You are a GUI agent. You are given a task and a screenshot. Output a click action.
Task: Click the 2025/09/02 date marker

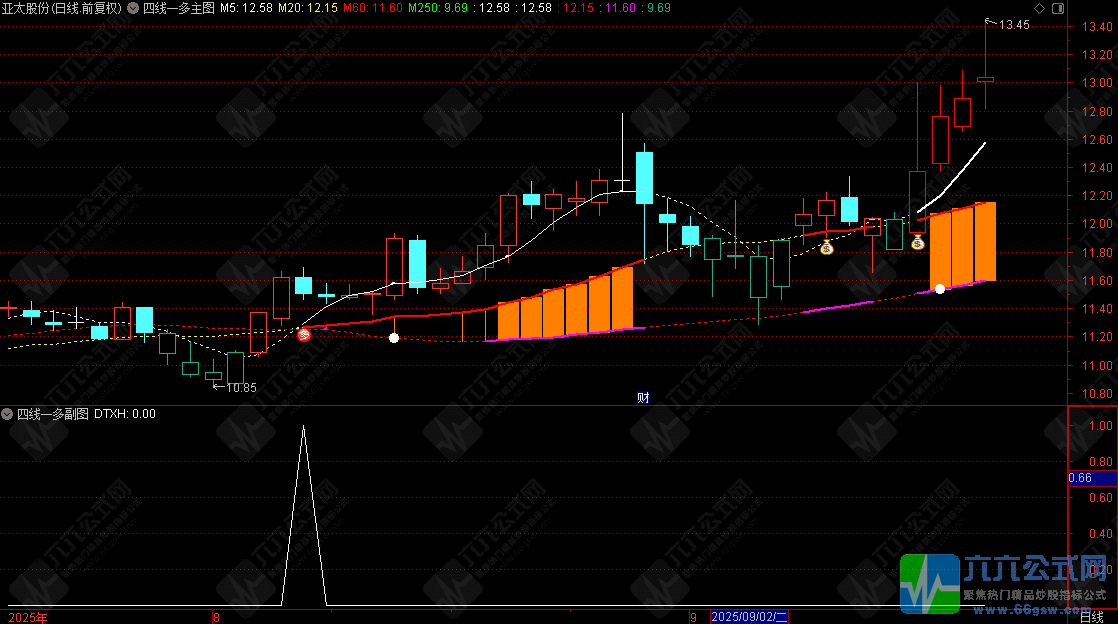click(x=749, y=617)
